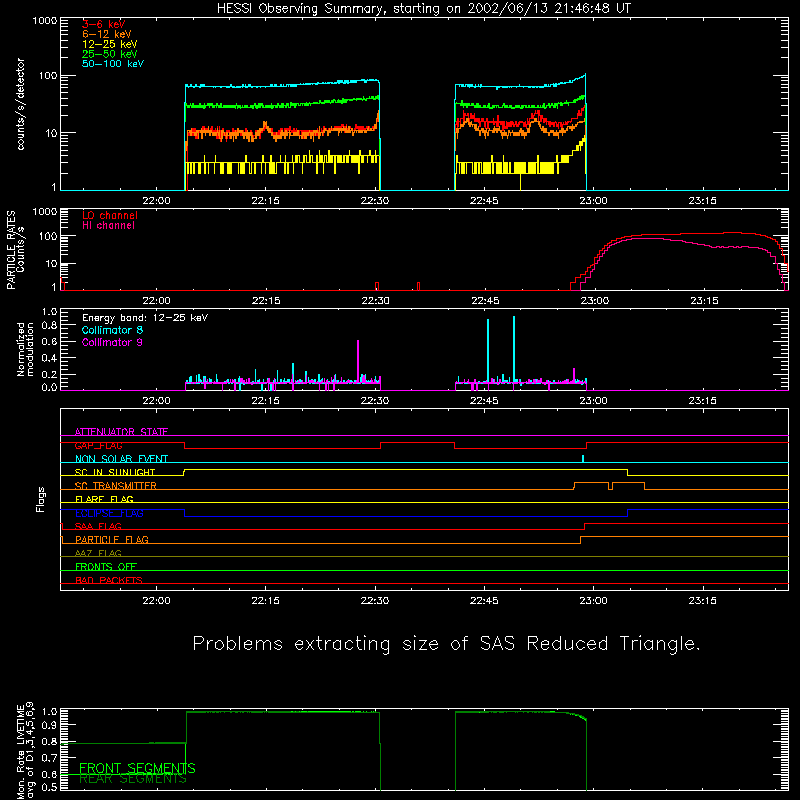Click the SAA_FLAG label
The image size is (800, 800).
point(98,526)
